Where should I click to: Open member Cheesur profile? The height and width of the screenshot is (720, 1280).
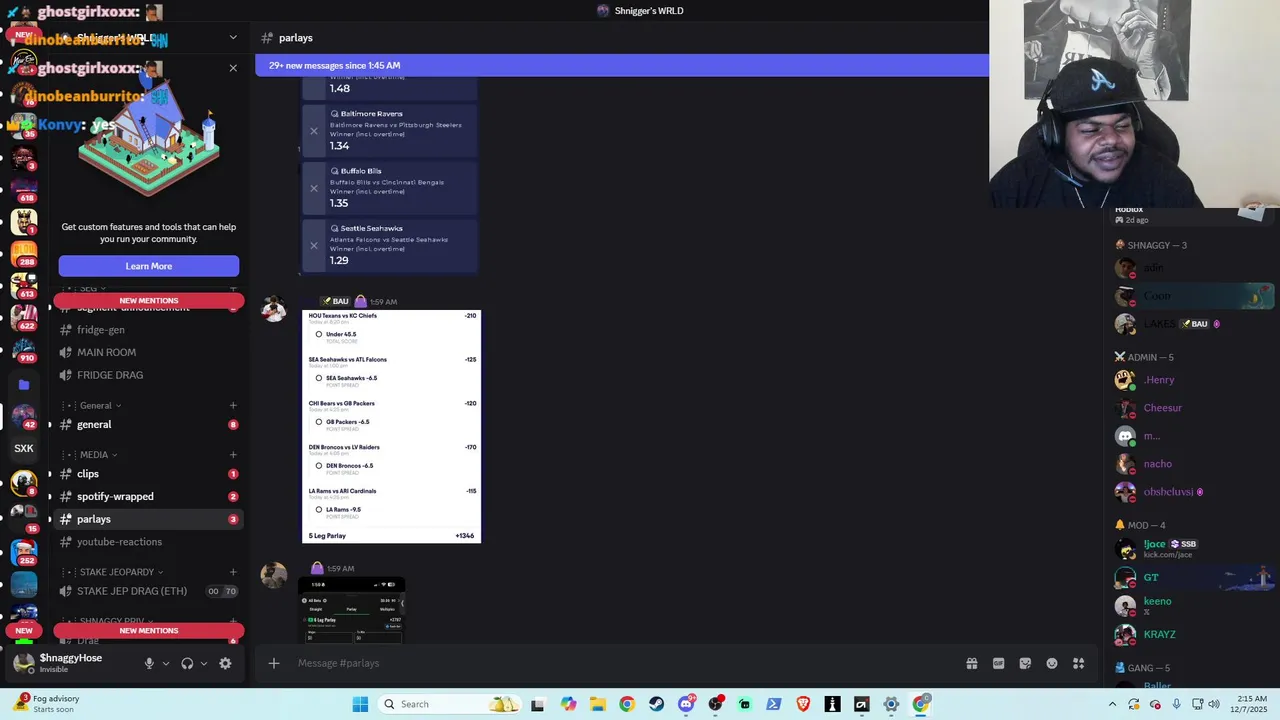coord(1190,408)
